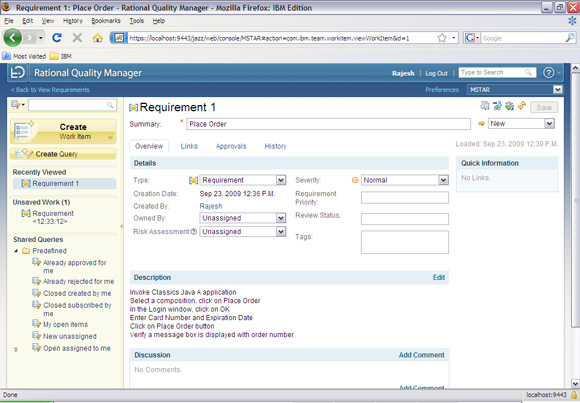Click the Requirement 1 heading work item icon

pyautogui.click(x=133, y=108)
